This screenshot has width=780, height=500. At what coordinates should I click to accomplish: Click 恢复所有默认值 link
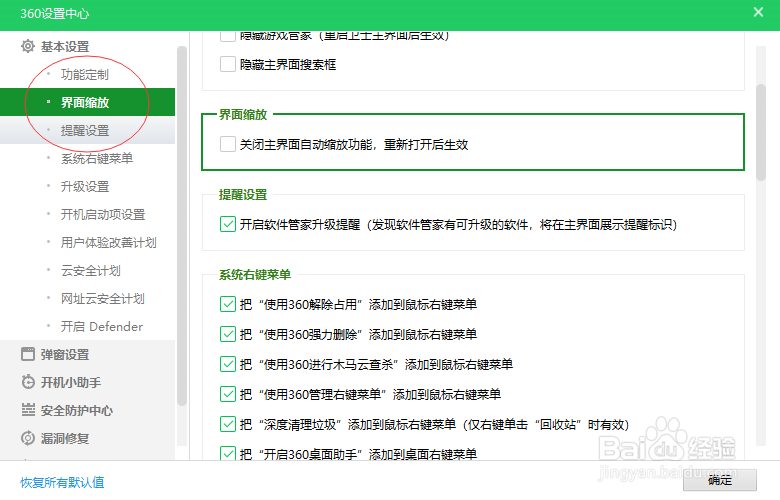coord(62,482)
